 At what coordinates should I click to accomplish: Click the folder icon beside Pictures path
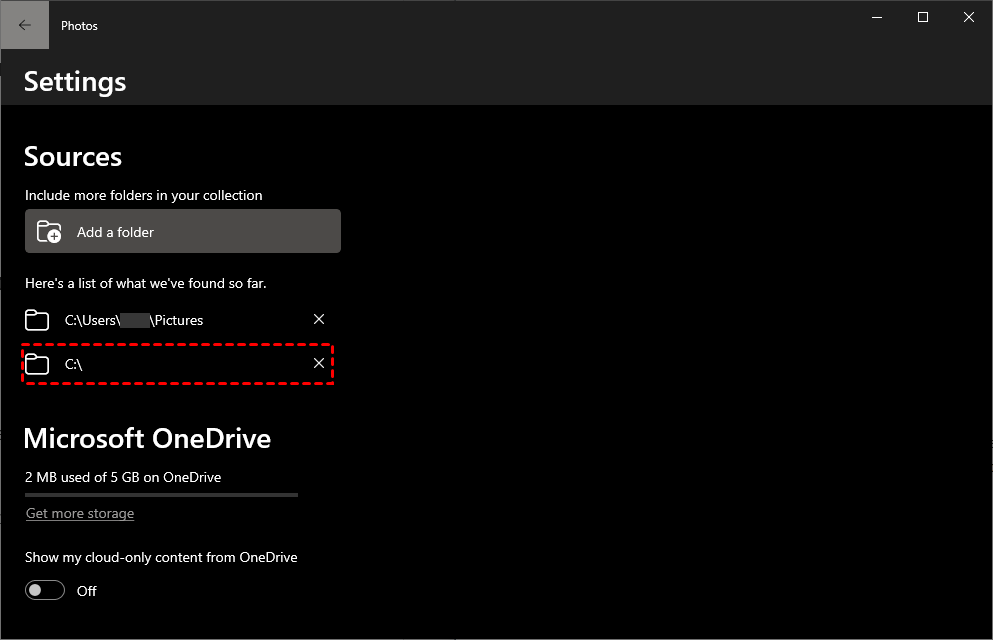tap(37, 320)
